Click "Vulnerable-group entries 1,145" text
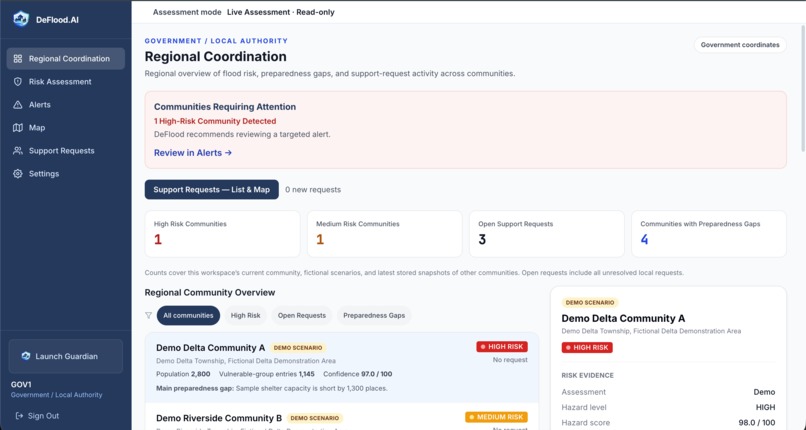Screen dimensions: 806x430 click(267, 374)
